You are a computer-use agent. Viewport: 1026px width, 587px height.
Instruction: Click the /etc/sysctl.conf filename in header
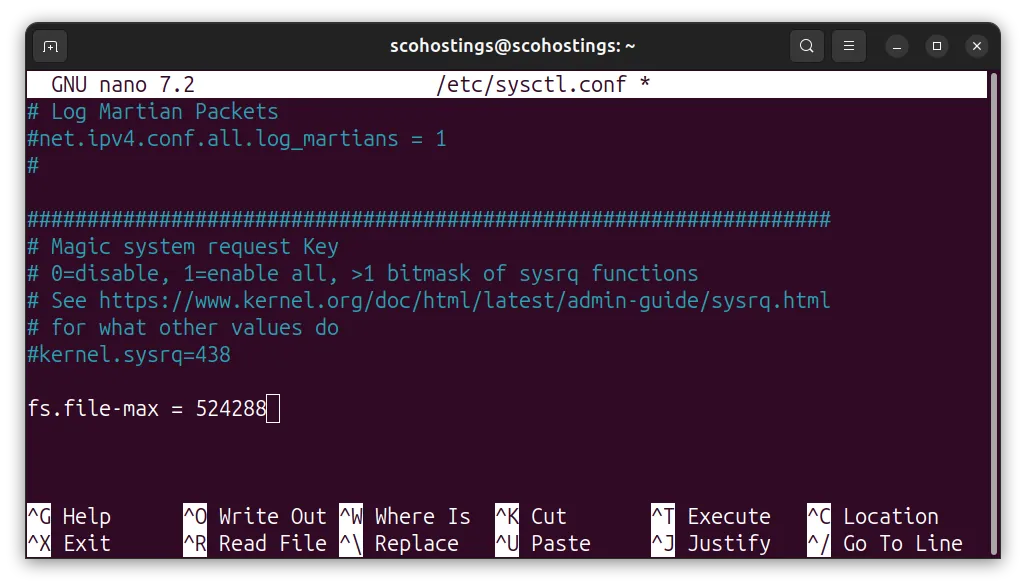point(531,84)
